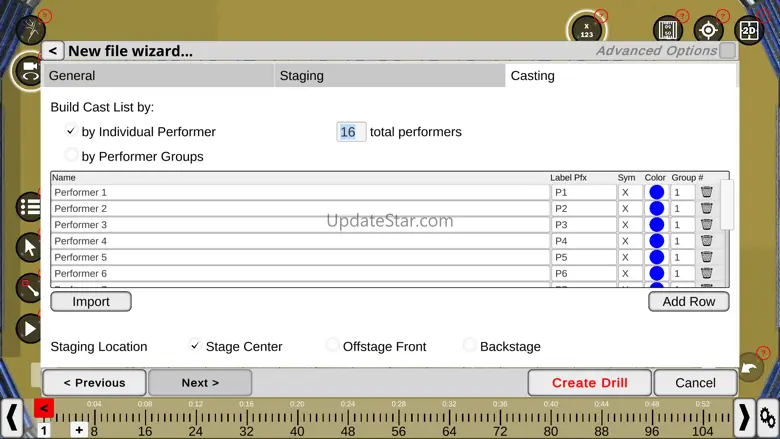This screenshot has width=780, height=439.
Task: Open color swatch for Performer 5
Action: [x=656, y=257]
